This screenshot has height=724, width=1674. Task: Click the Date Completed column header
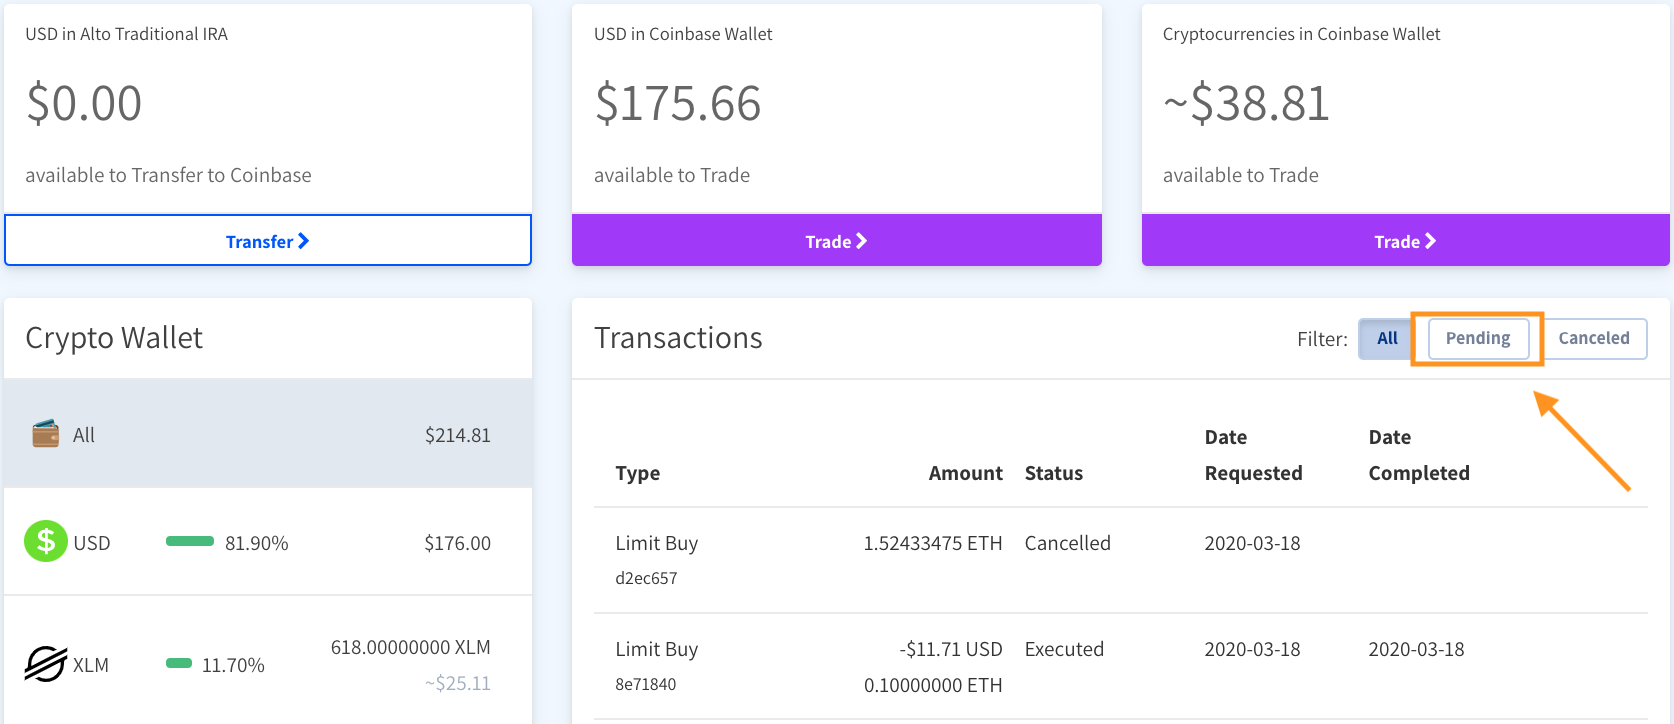click(1419, 455)
